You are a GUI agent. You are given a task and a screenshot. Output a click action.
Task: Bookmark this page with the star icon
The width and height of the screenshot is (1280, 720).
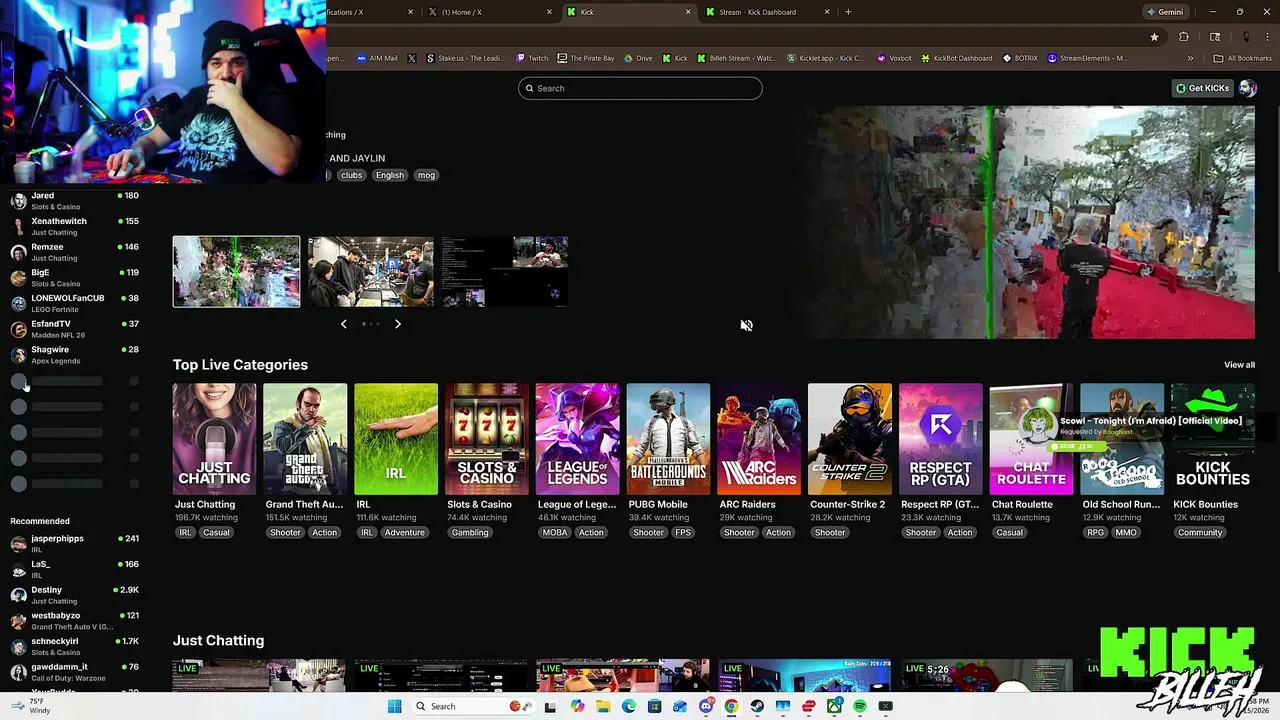click(1154, 37)
